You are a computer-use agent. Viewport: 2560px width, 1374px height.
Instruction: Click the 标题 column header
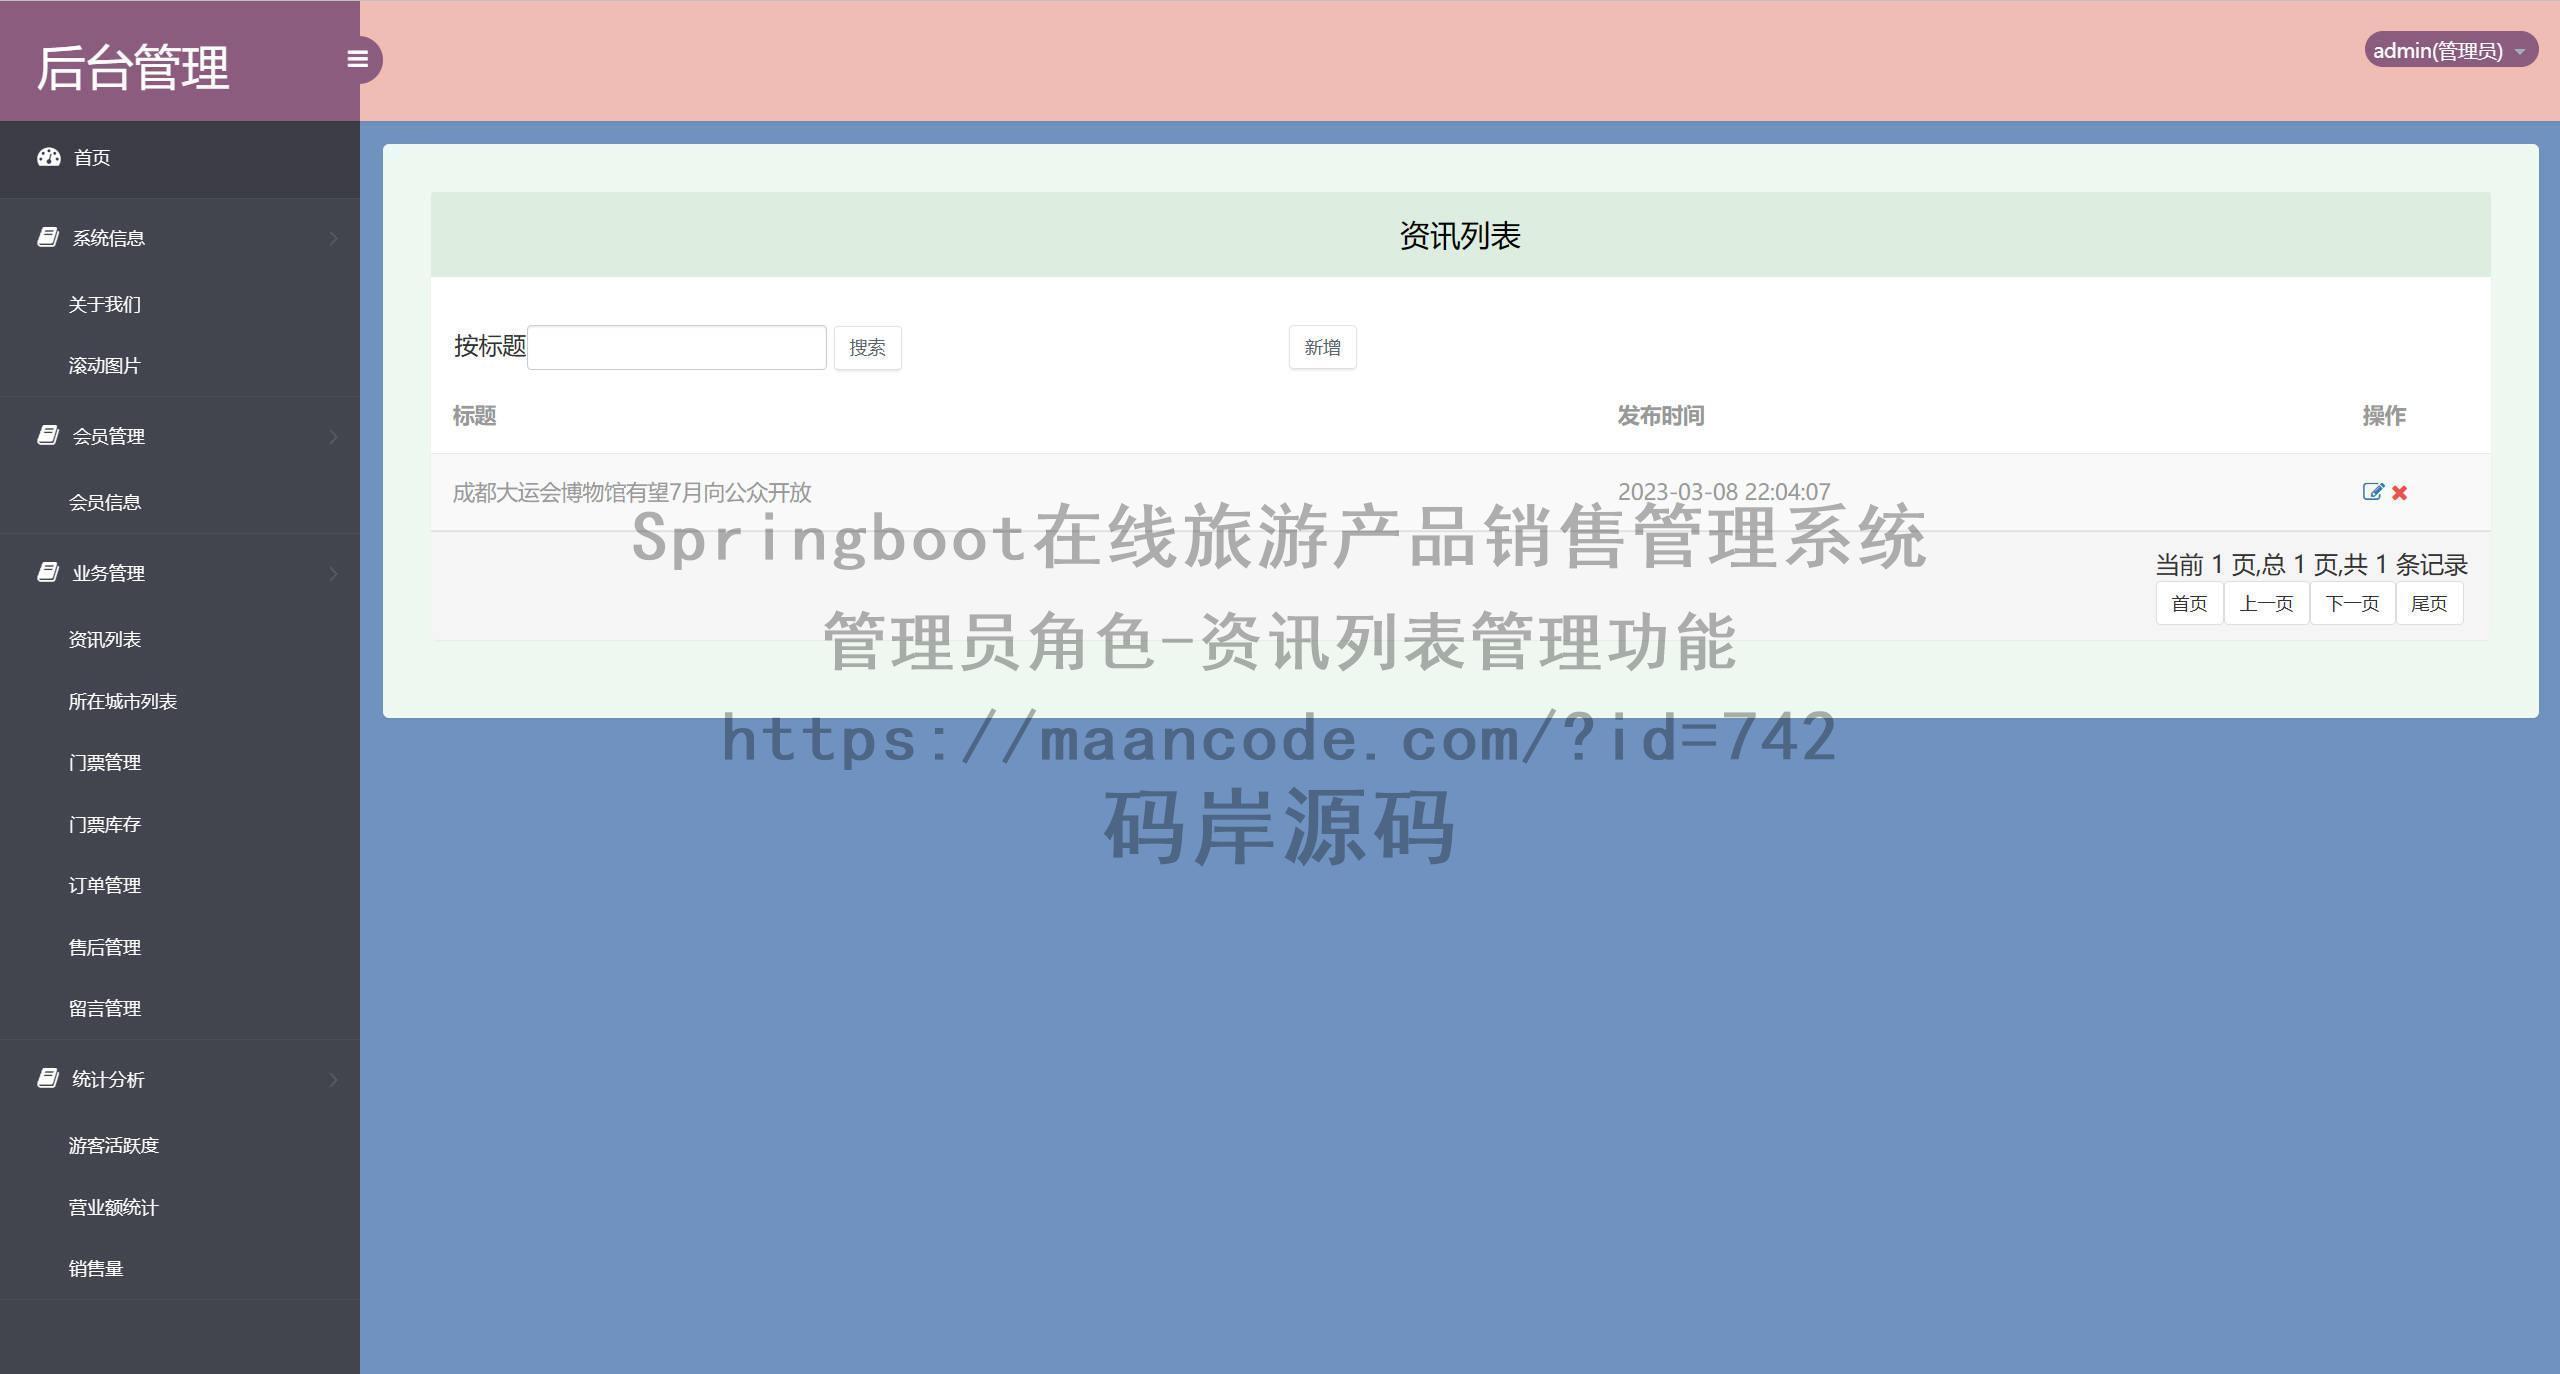tap(474, 416)
